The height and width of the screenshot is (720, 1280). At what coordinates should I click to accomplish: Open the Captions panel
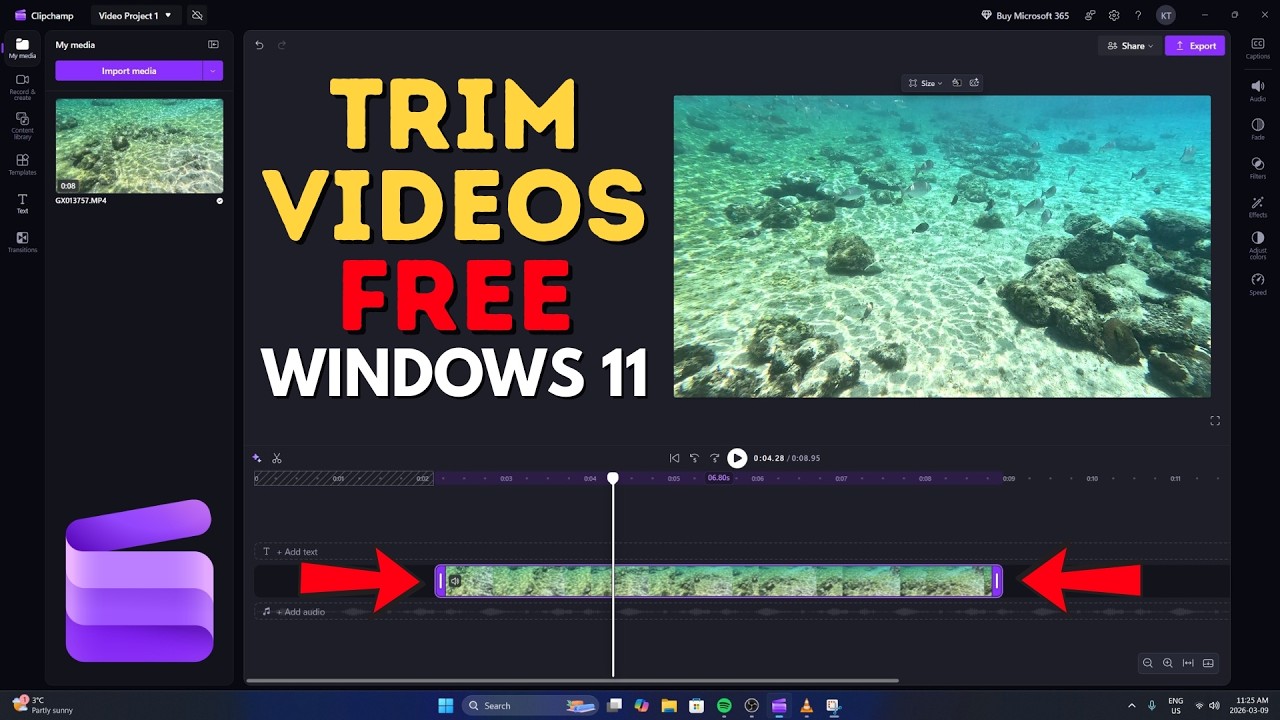pos(1258,48)
